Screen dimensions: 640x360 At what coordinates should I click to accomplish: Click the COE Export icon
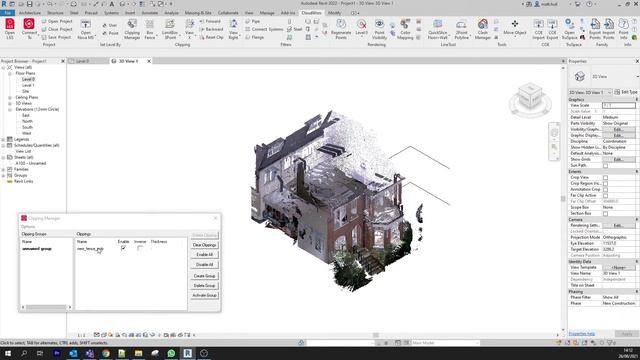click(x=552, y=29)
